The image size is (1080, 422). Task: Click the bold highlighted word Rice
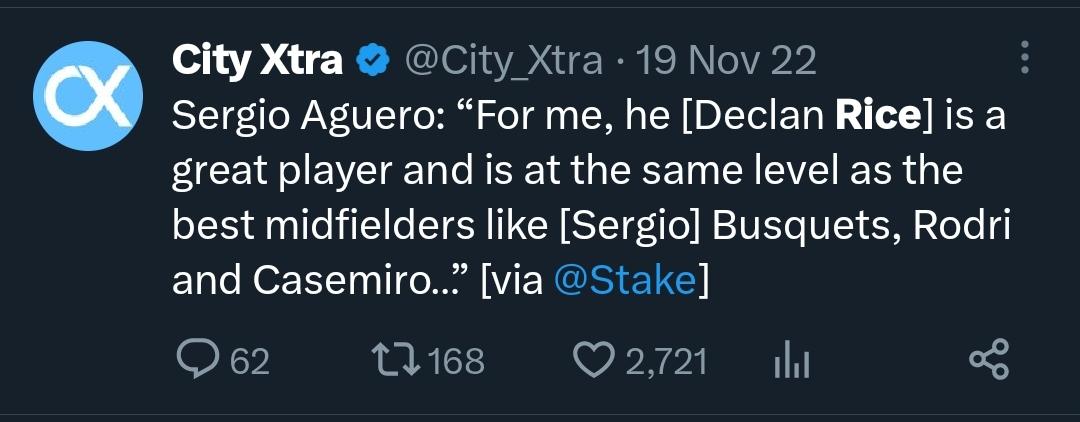coord(877,117)
